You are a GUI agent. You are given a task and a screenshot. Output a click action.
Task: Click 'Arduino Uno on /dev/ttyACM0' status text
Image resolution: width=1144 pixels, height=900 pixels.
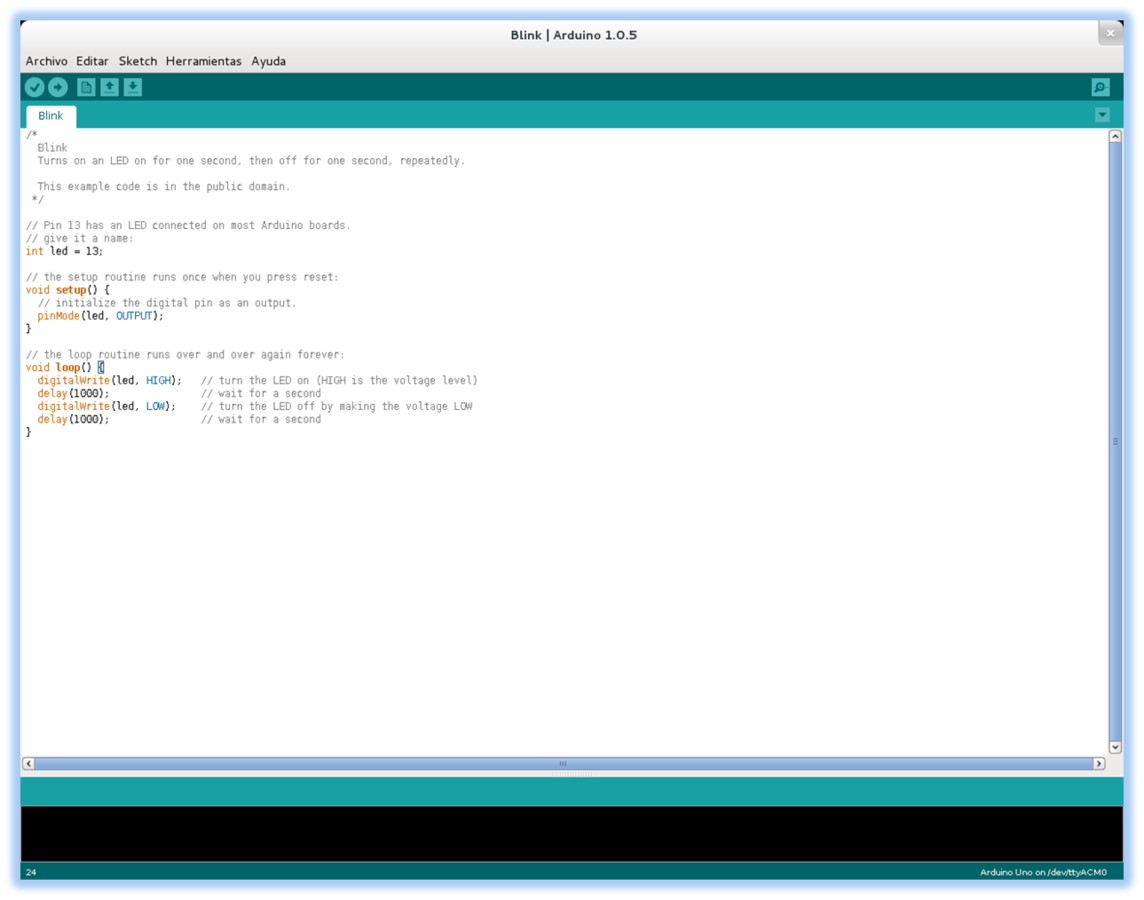[1043, 872]
